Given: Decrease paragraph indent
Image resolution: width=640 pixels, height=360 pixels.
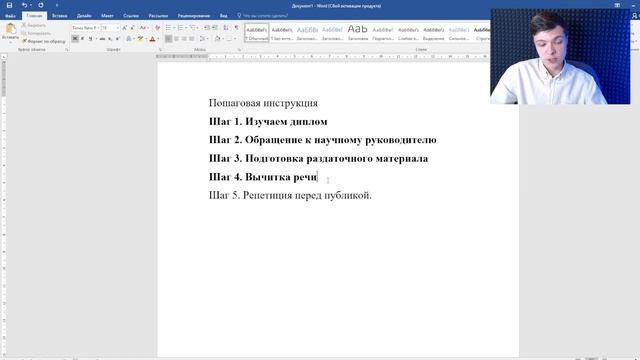Looking at the screenshot, I should (x=207, y=28).
